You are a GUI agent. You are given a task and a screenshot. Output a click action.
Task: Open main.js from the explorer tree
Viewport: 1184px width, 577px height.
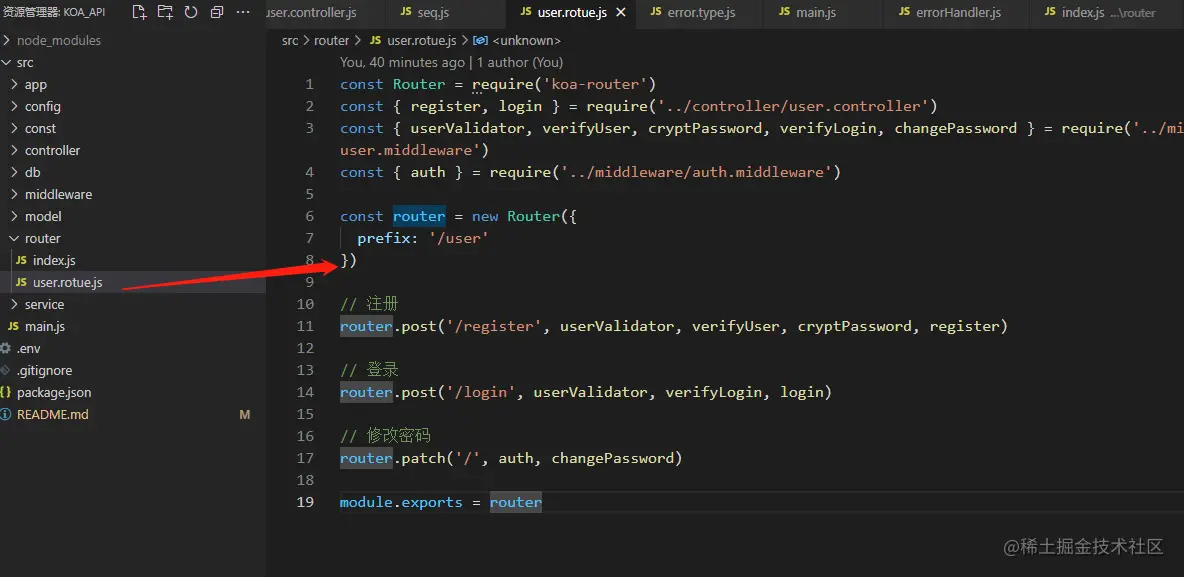[133, 326]
